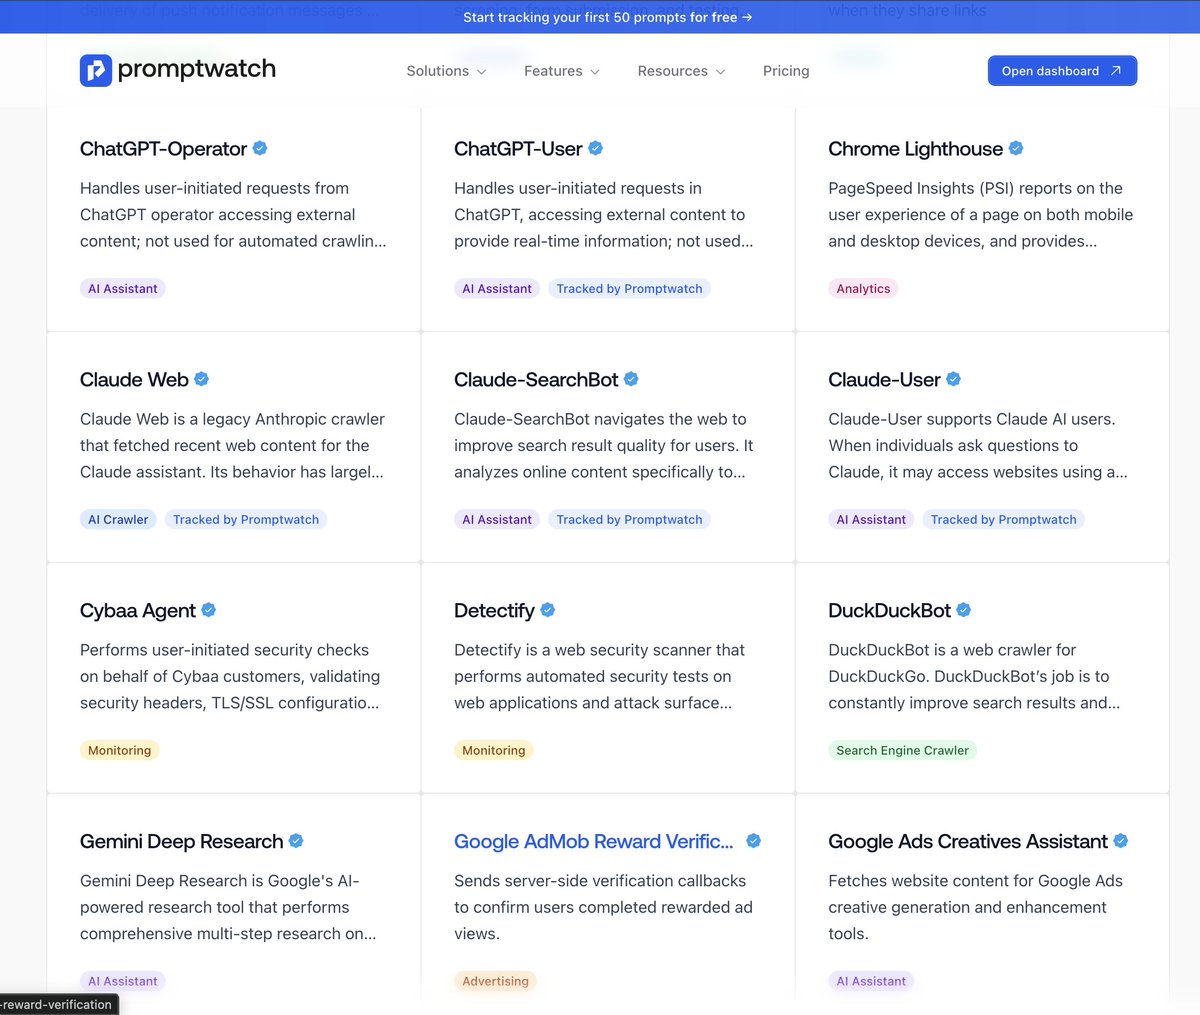This screenshot has height=1015, width=1200.
Task: Click the verified badge beside Chrome Lighthouse
Action: tap(1016, 148)
